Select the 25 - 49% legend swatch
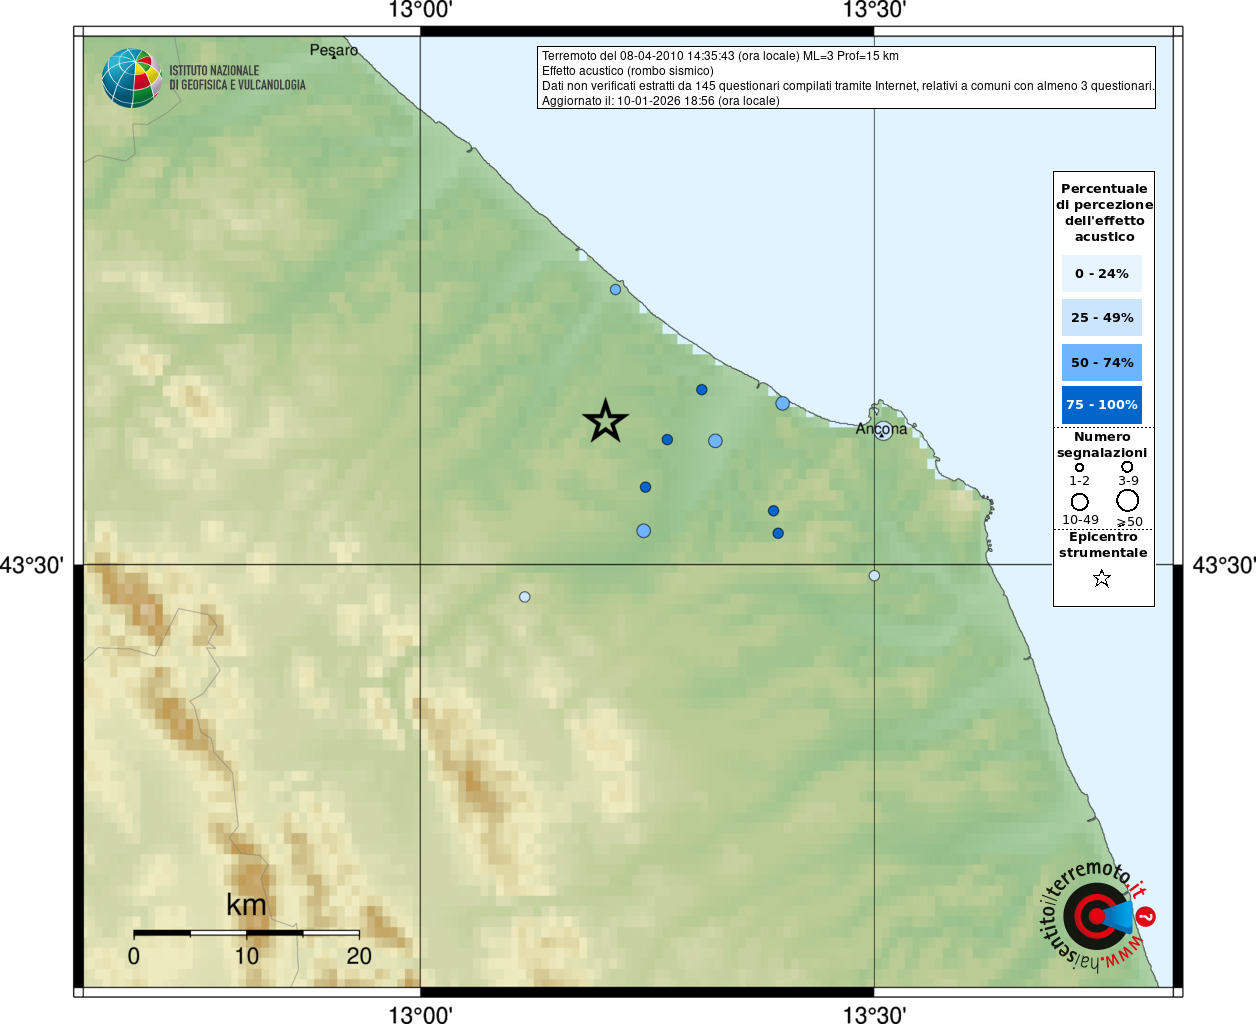Viewport: 1256px width, 1024px height. pos(1101,318)
